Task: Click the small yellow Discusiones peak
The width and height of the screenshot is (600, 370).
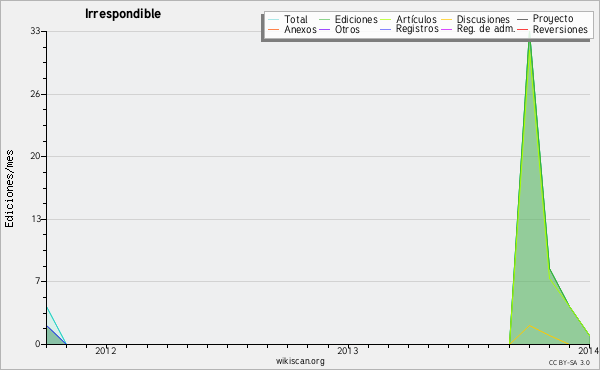Action: coord(530,326)
